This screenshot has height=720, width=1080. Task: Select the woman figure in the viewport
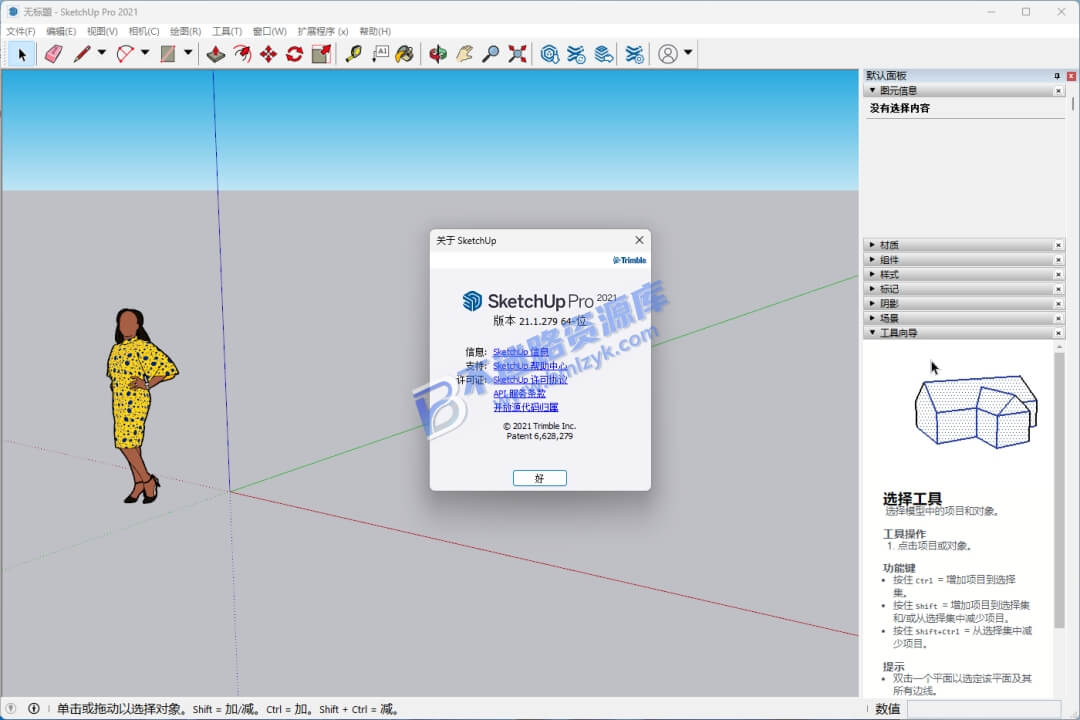(140, 405)
